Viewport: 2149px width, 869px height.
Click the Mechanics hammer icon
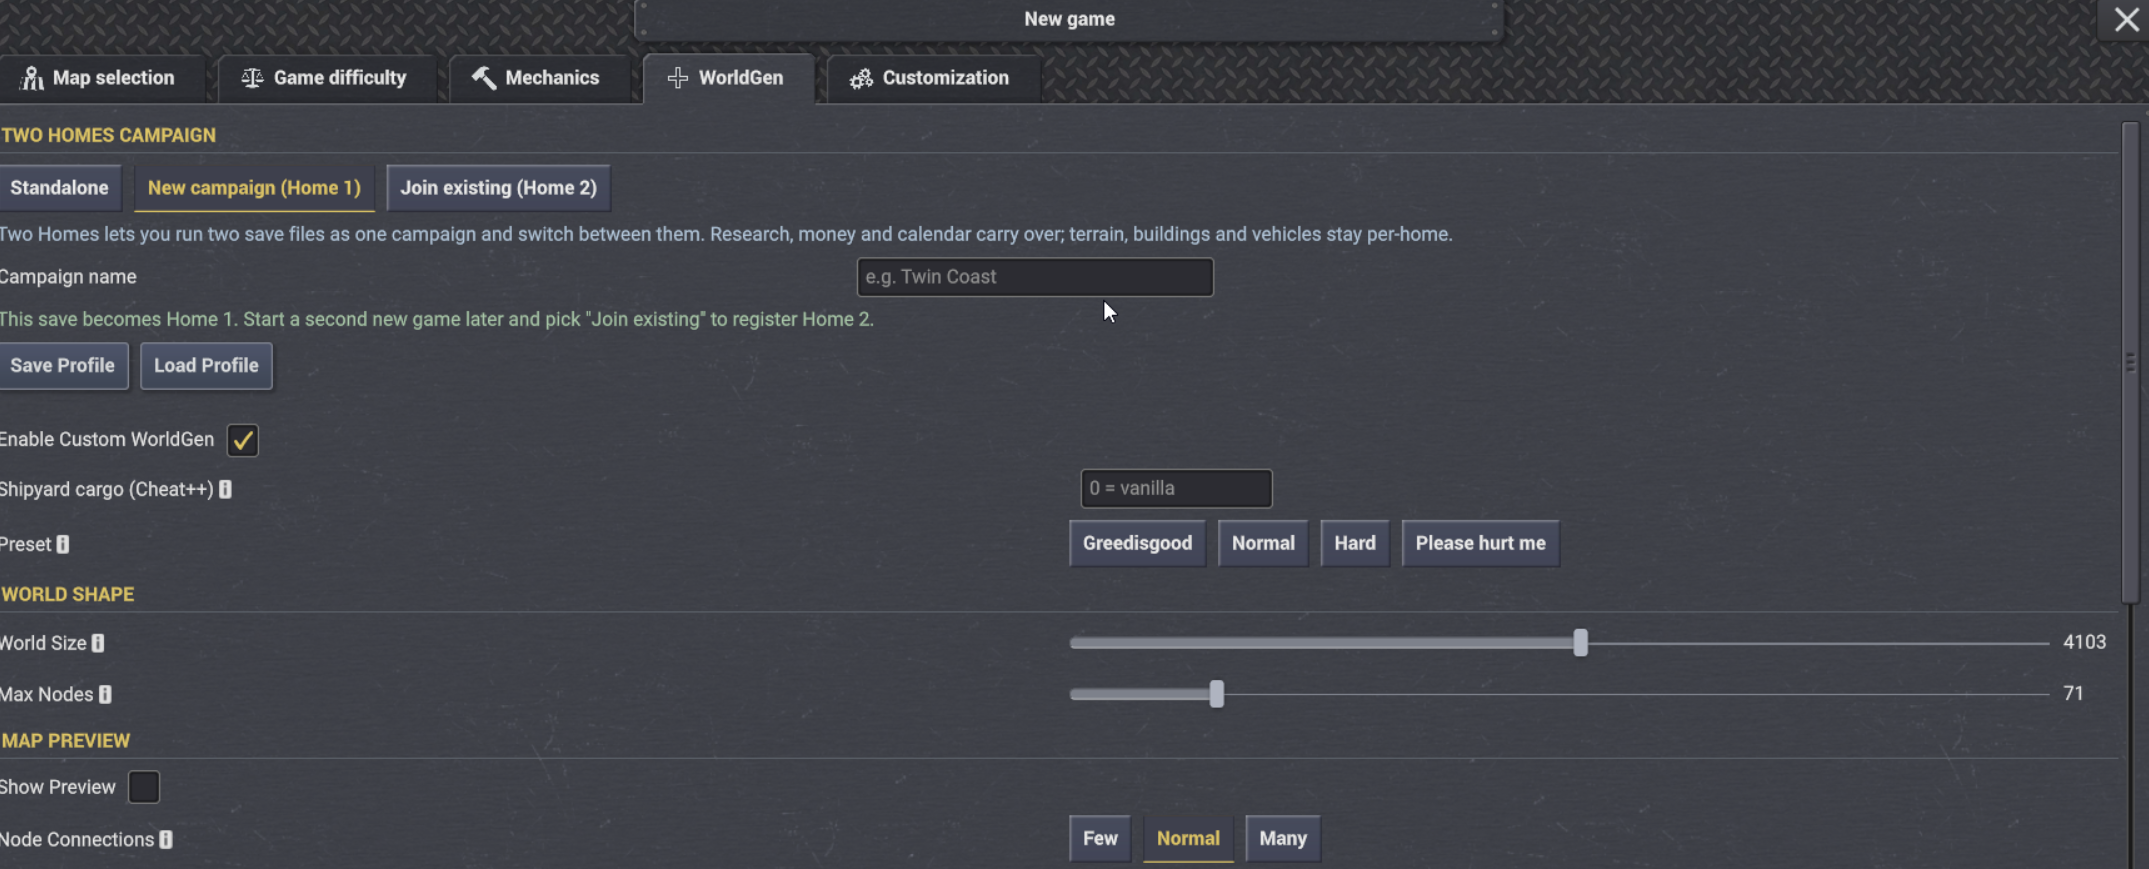484,78
